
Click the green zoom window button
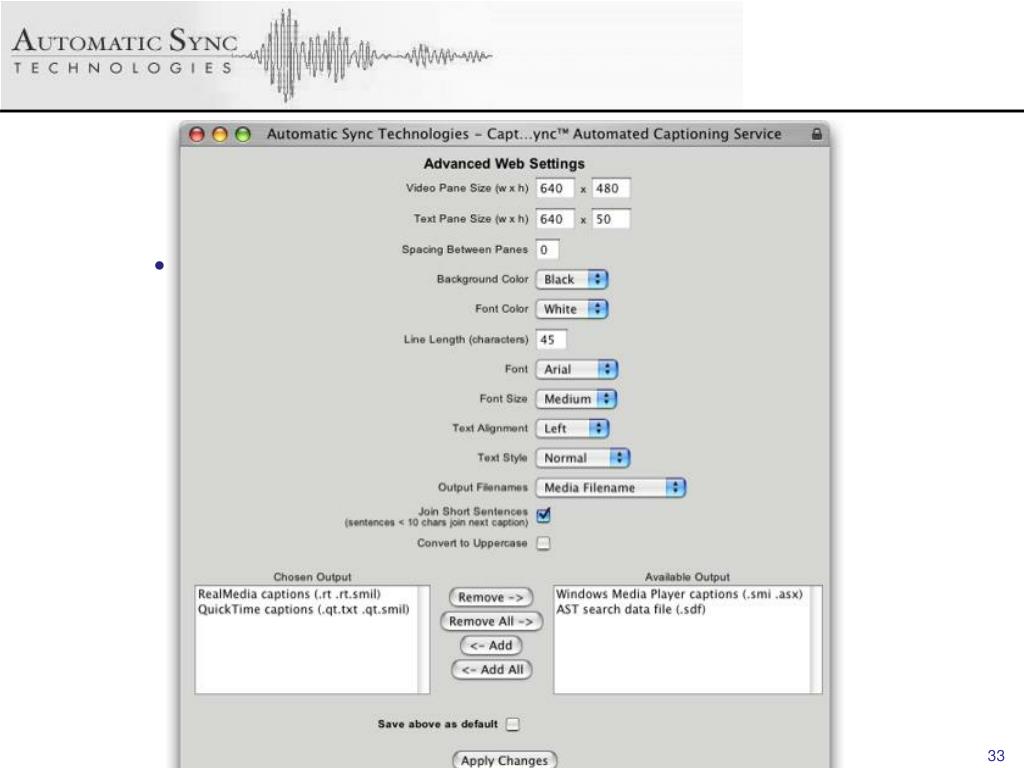tap(243, 134)
